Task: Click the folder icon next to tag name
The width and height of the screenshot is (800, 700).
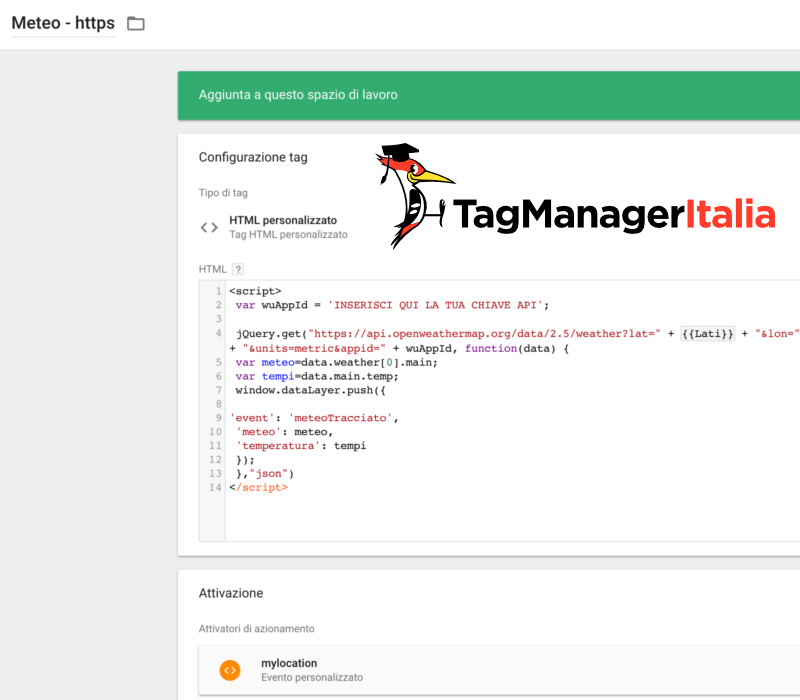Action: tap(136, 23)
